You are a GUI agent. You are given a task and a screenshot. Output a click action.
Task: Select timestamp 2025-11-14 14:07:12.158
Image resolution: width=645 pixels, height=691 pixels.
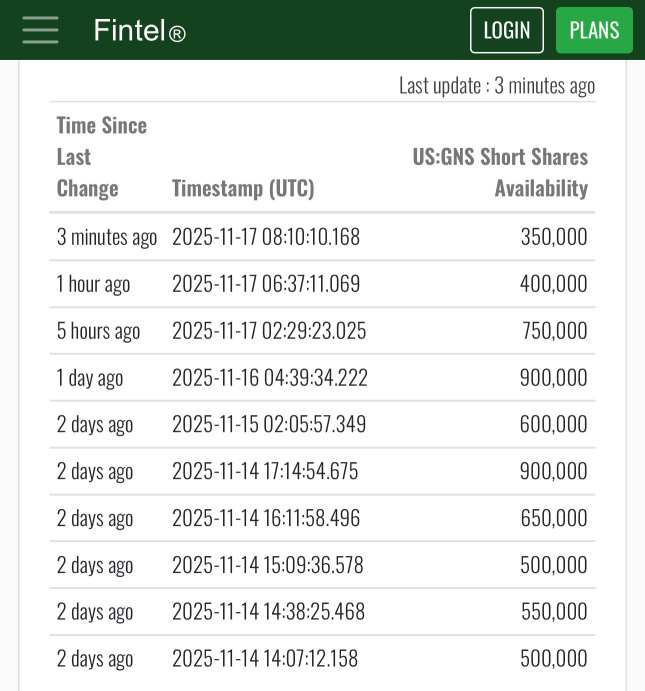coord(265,659)
